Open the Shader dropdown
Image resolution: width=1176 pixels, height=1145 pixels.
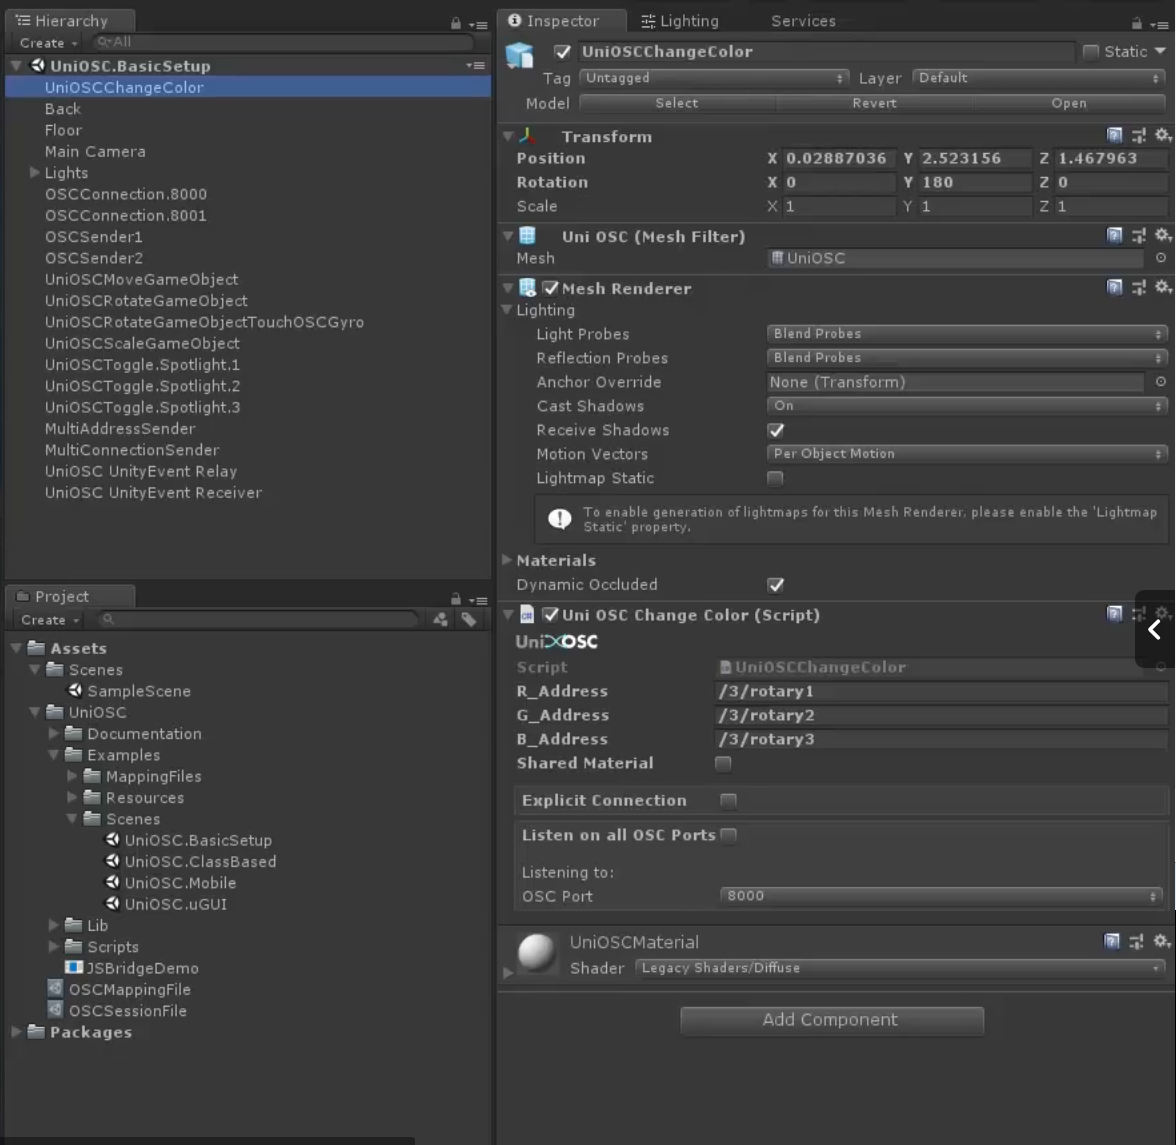point(900,968)
